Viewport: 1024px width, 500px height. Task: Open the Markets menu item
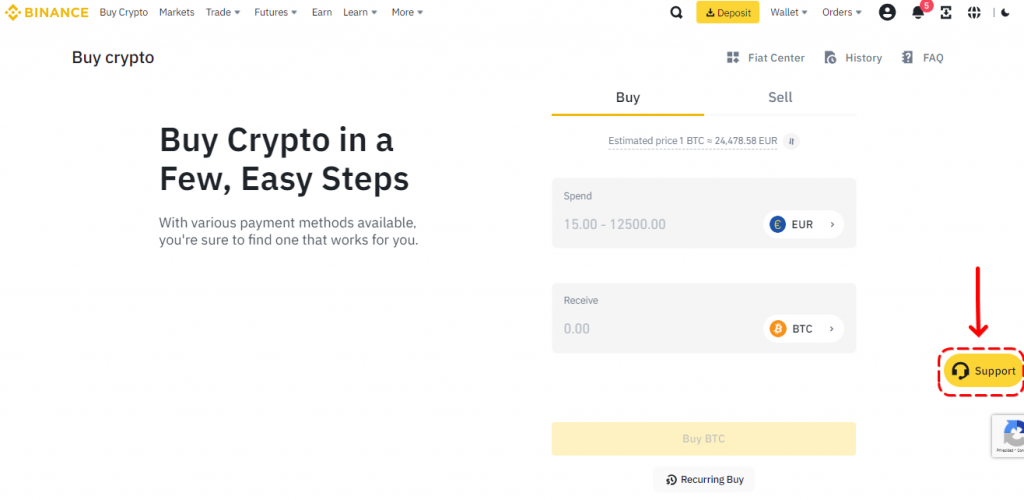coord(177,13)
